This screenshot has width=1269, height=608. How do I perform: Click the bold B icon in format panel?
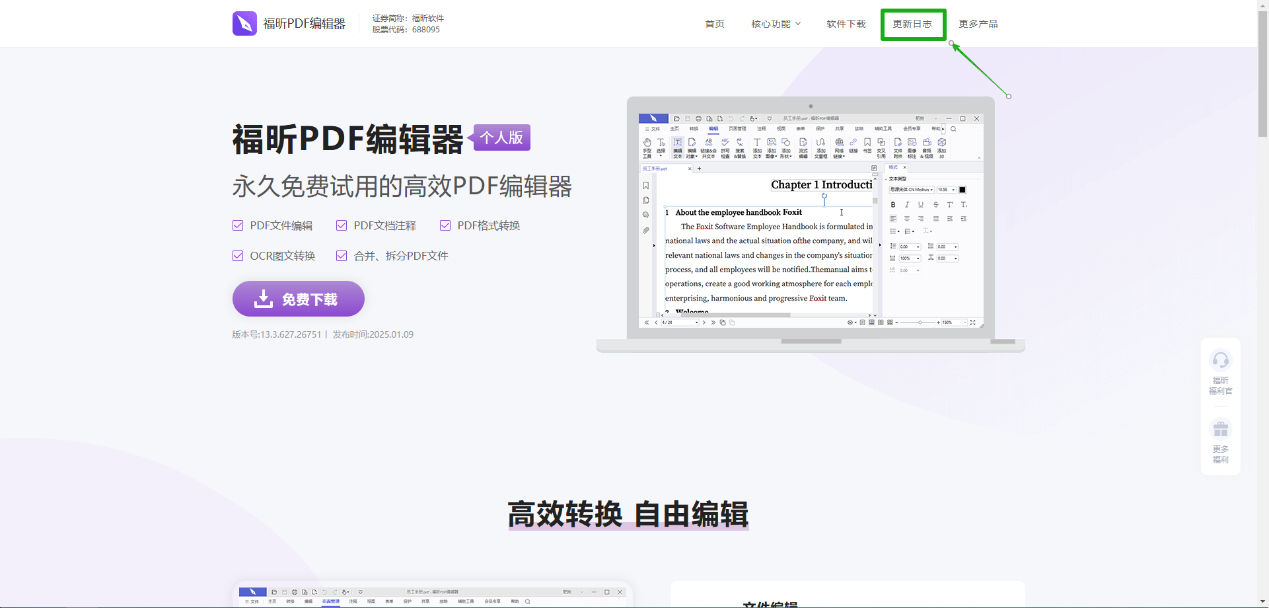[x=893, y=204]
